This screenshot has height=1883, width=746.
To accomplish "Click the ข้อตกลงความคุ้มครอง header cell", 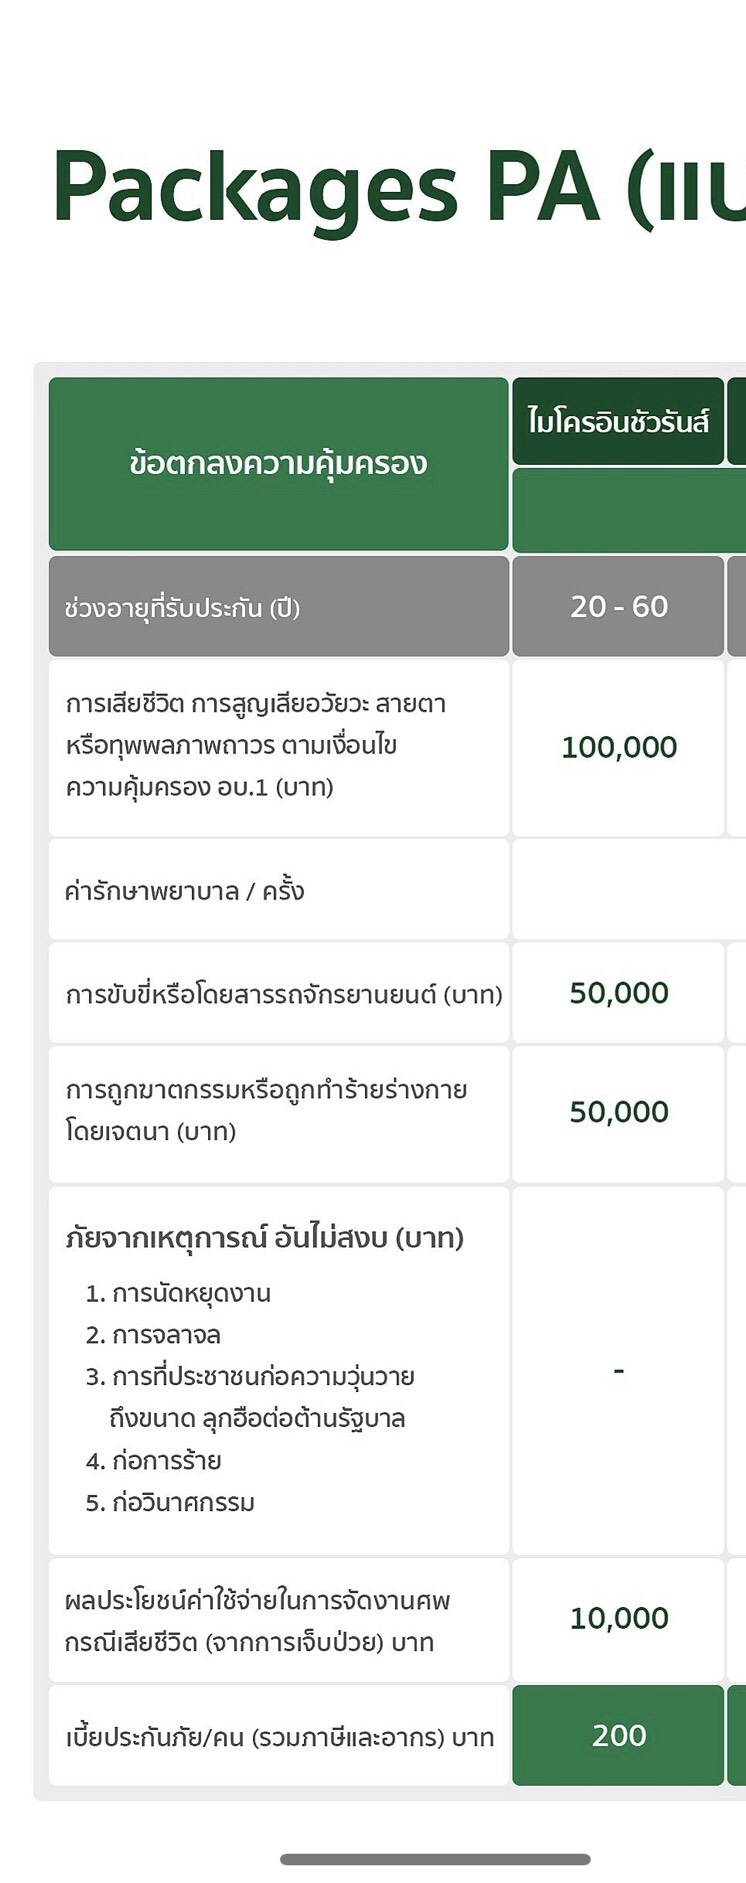I will (x=278, y=464).
